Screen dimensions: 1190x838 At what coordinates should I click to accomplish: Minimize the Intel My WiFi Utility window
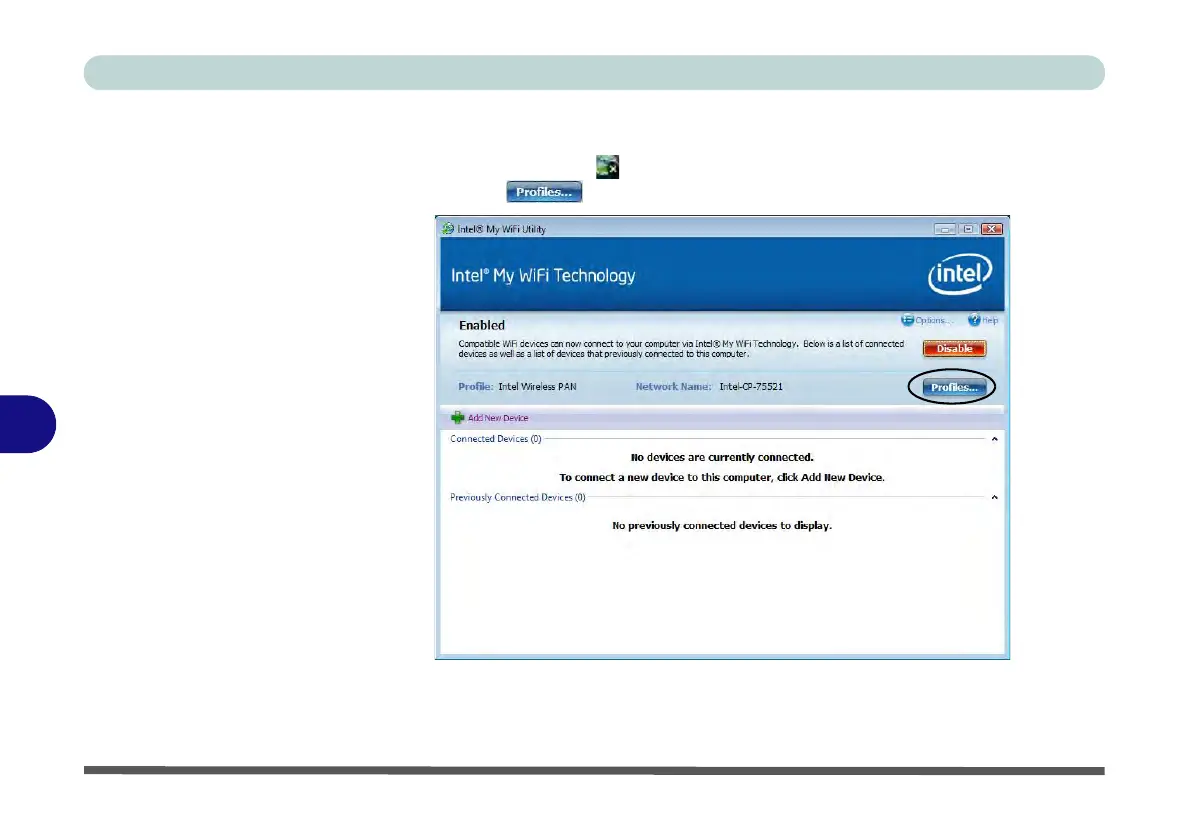(x=944, y=228)
